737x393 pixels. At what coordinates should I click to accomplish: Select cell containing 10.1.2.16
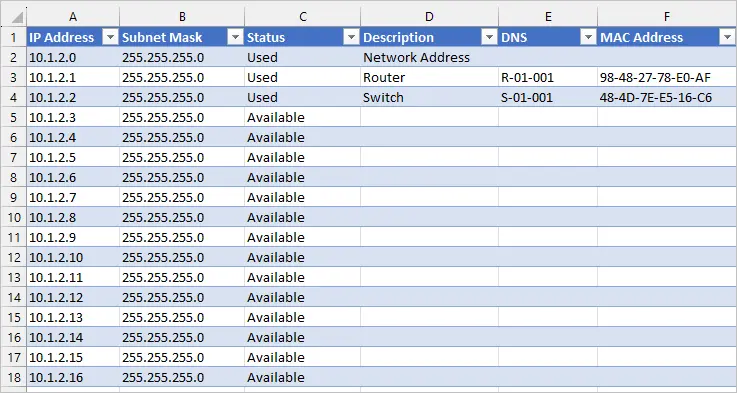click(73, 377)
